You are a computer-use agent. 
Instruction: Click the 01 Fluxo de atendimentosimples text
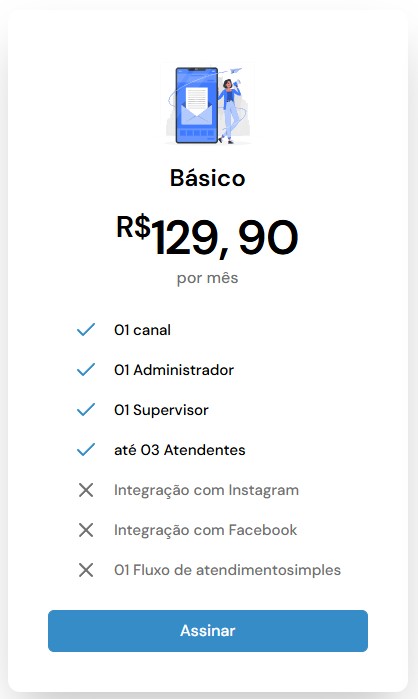(227, 570)
